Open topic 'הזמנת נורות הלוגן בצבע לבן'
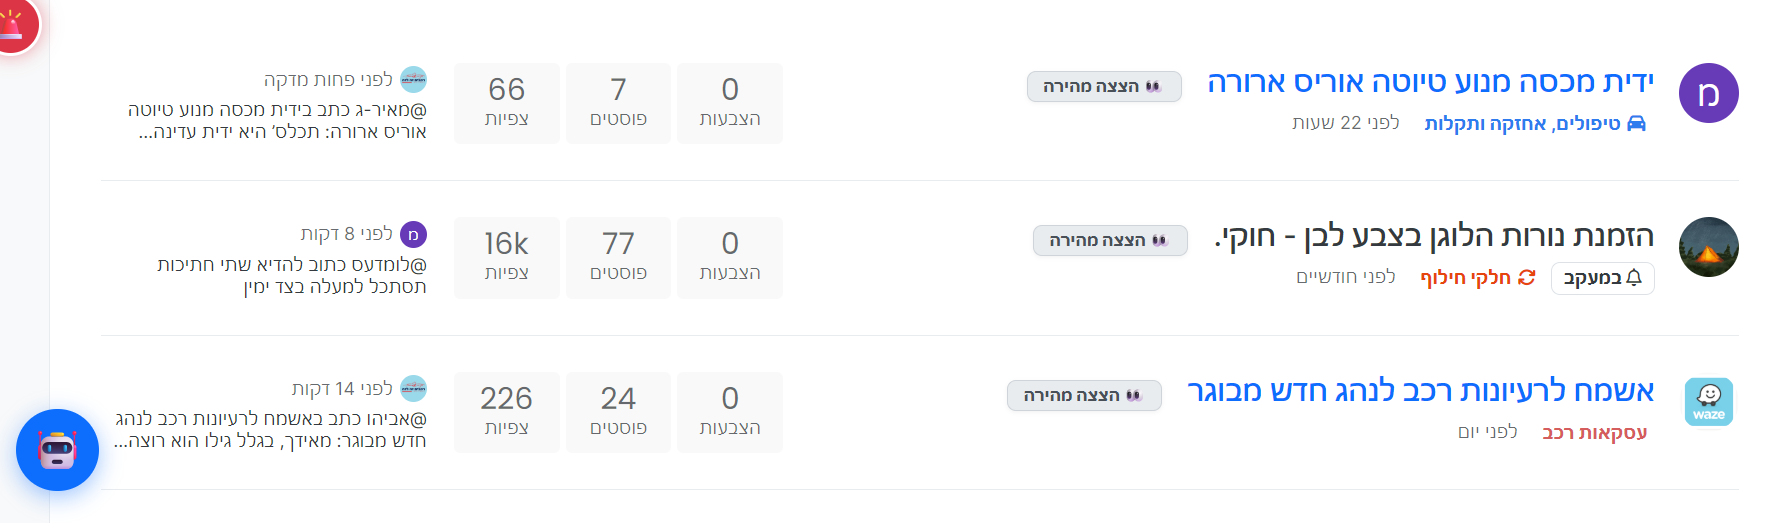 tap(1434, 236)
